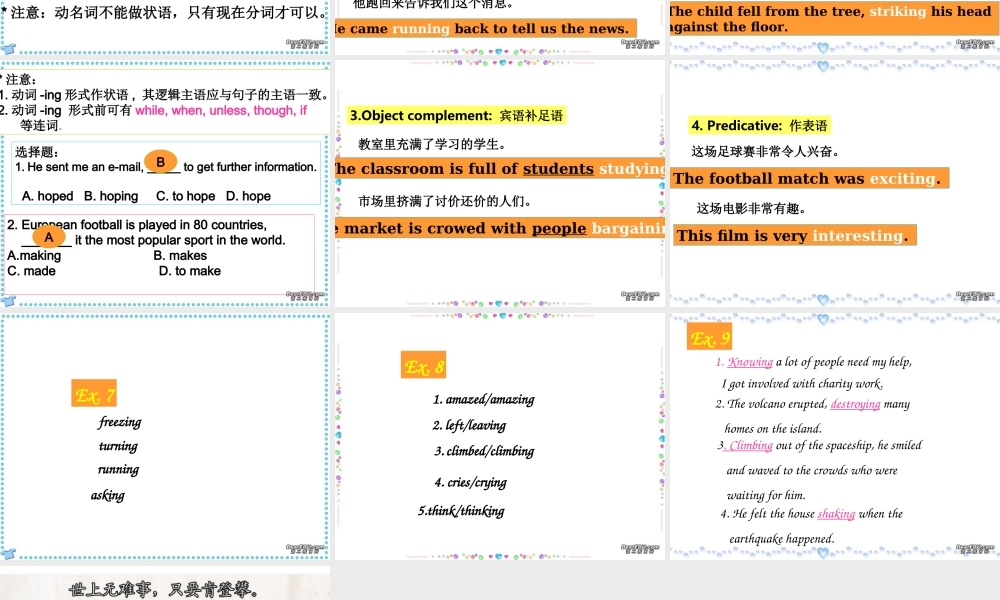Click underlined pink word 'Climbing'
This screenshot has height=600, width=1000.
pyautogui.click(x=749, y=446)
